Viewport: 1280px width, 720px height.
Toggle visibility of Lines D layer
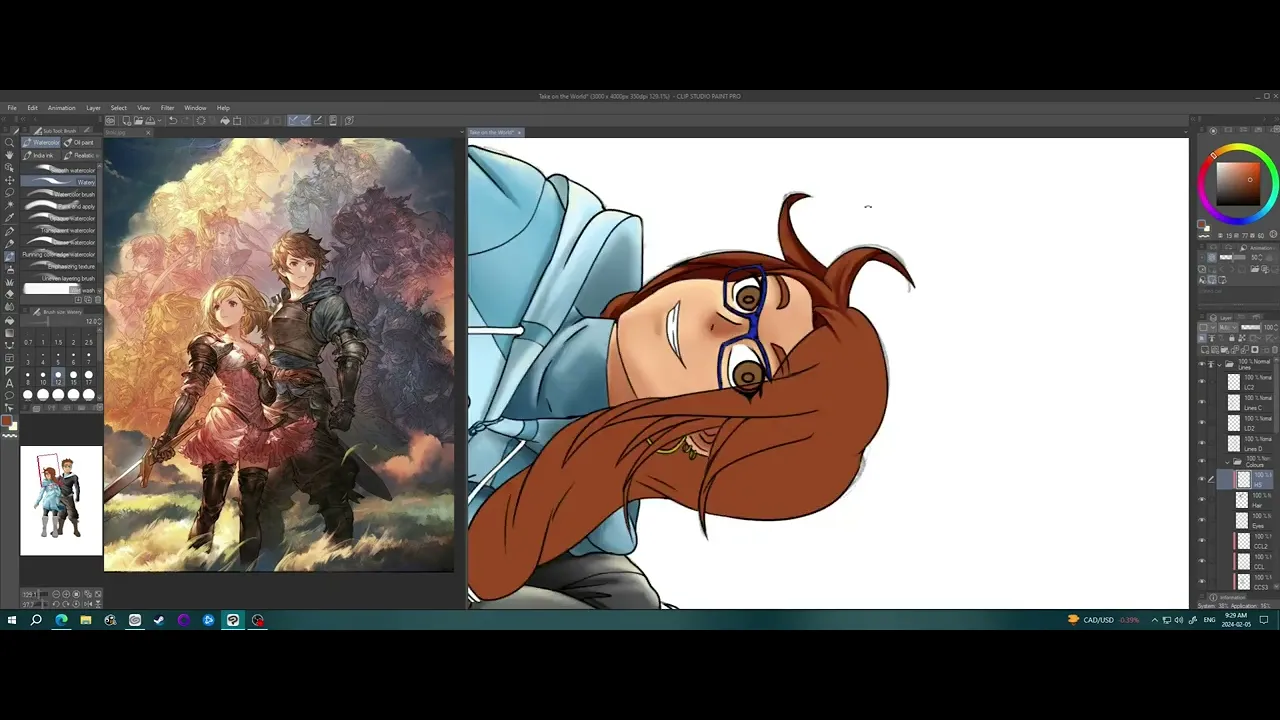click(1201, 444)
